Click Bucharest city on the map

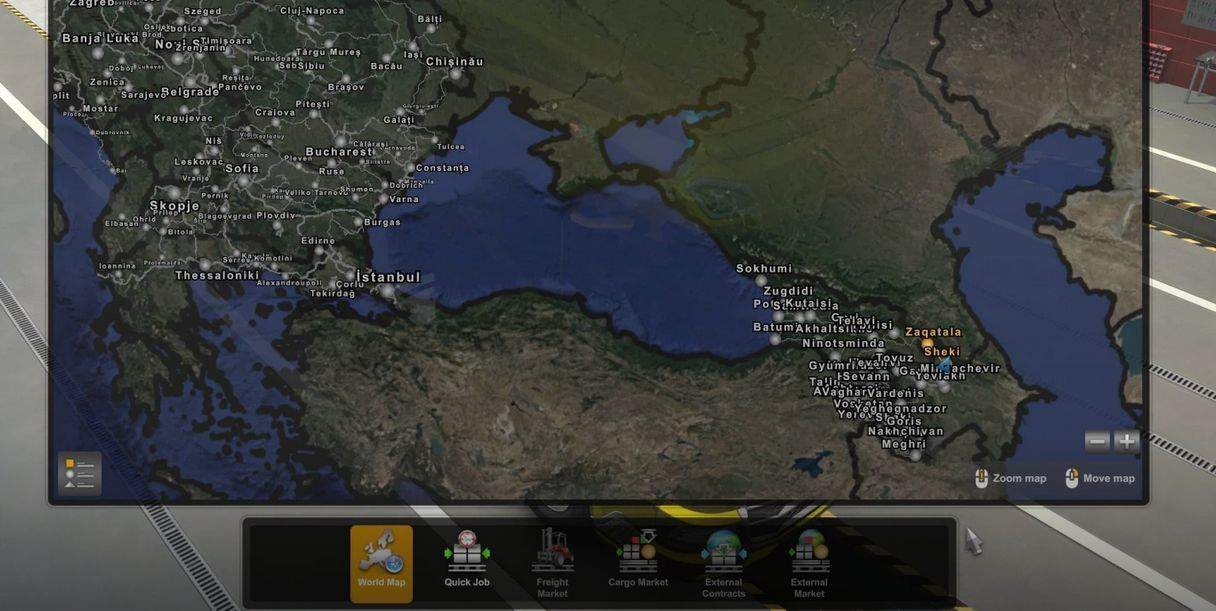(x=339, y=153)
